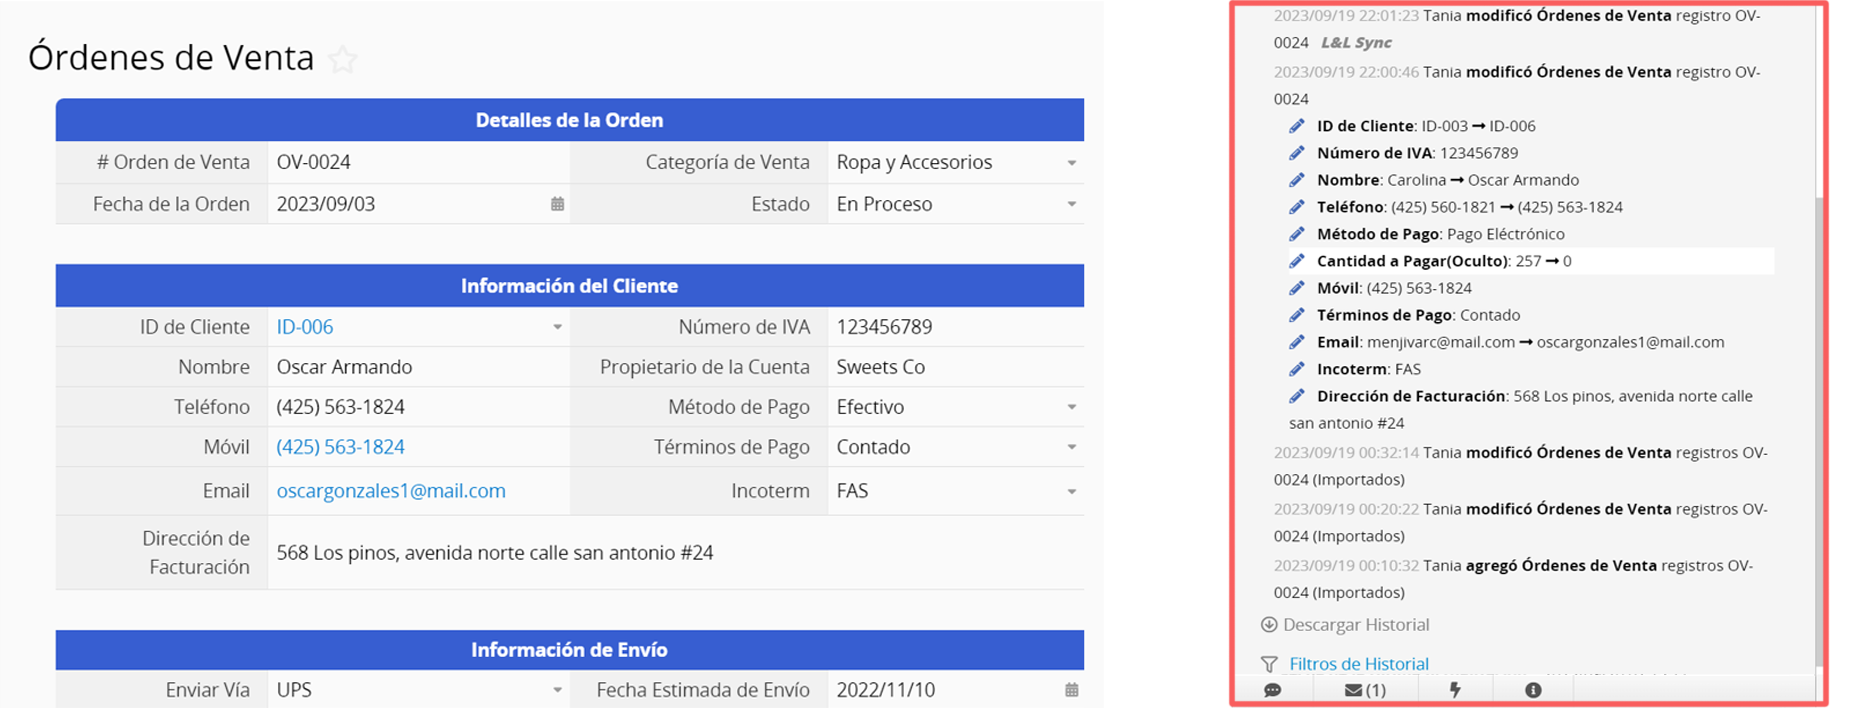This screenshot has width=1862, height=708.
Task: Open the lightning bolt actions tab
Action: (1455, 690)
